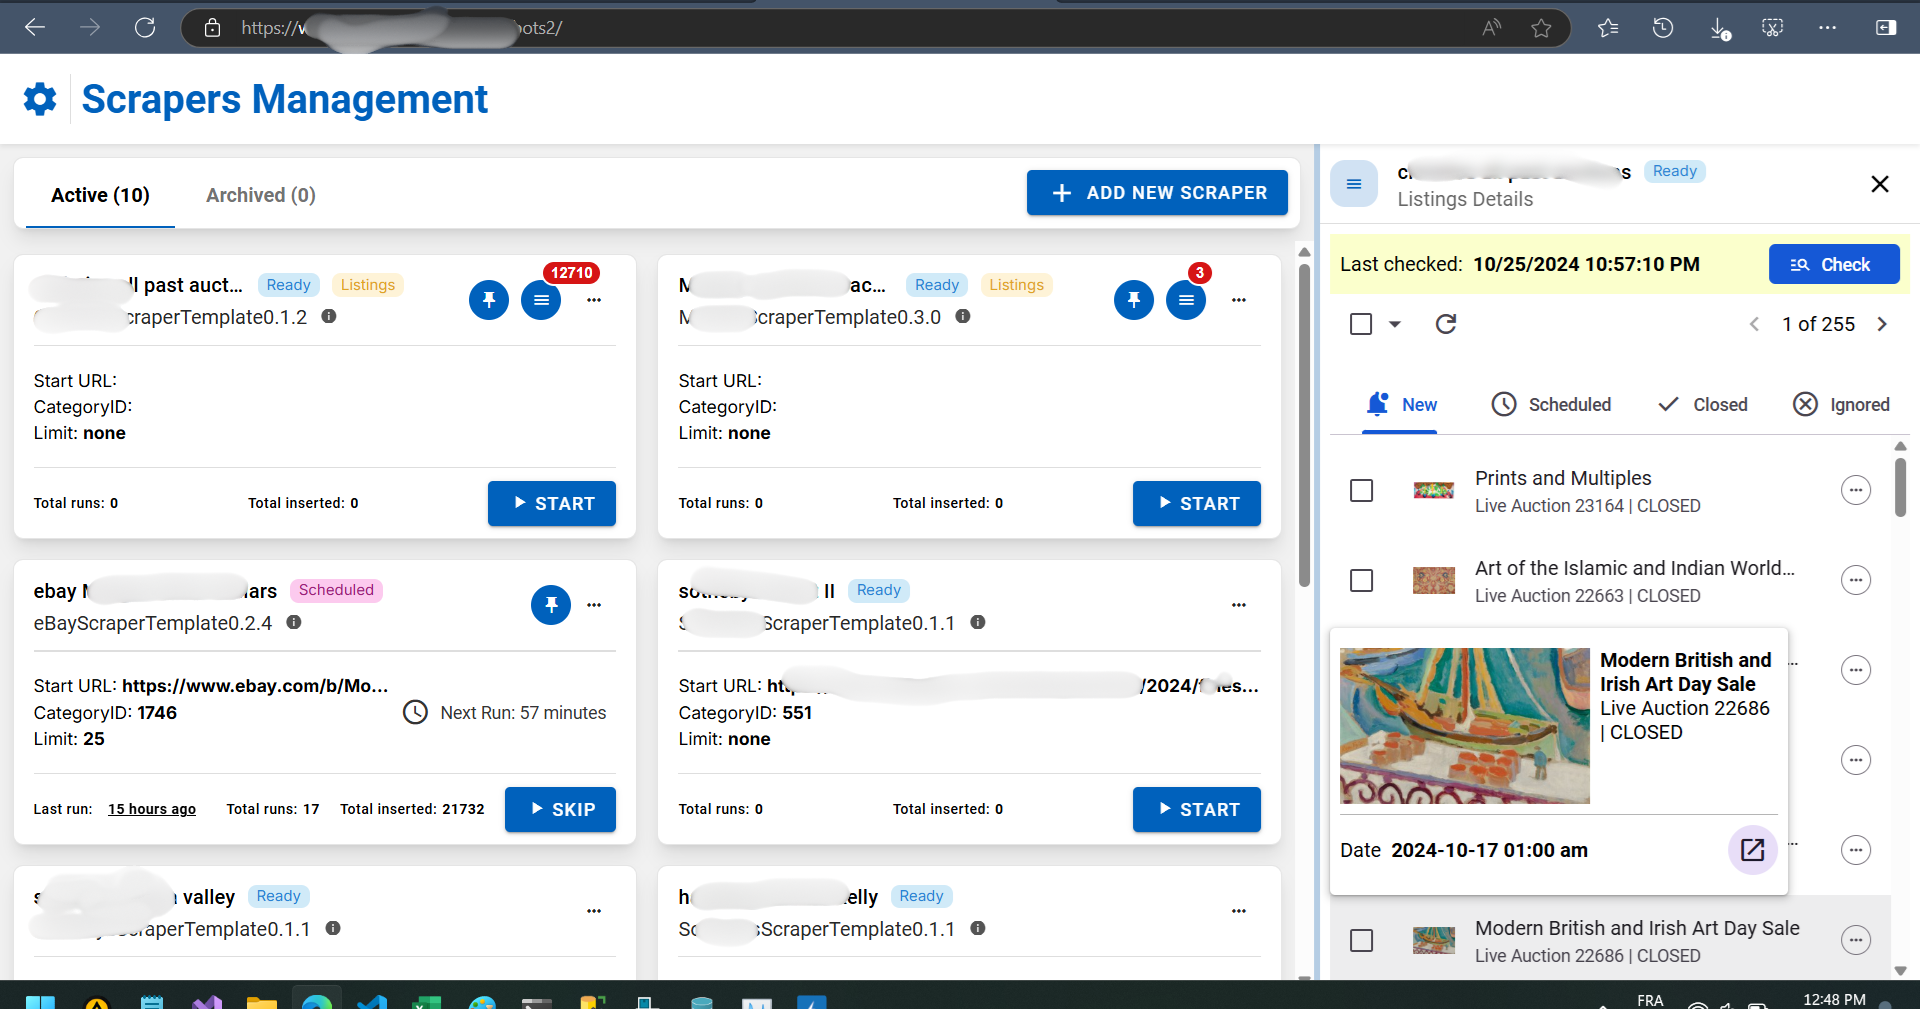Skip the ebay scheduled run
The width and height of the screenshot is (1920, 1009).
point(560,810)
